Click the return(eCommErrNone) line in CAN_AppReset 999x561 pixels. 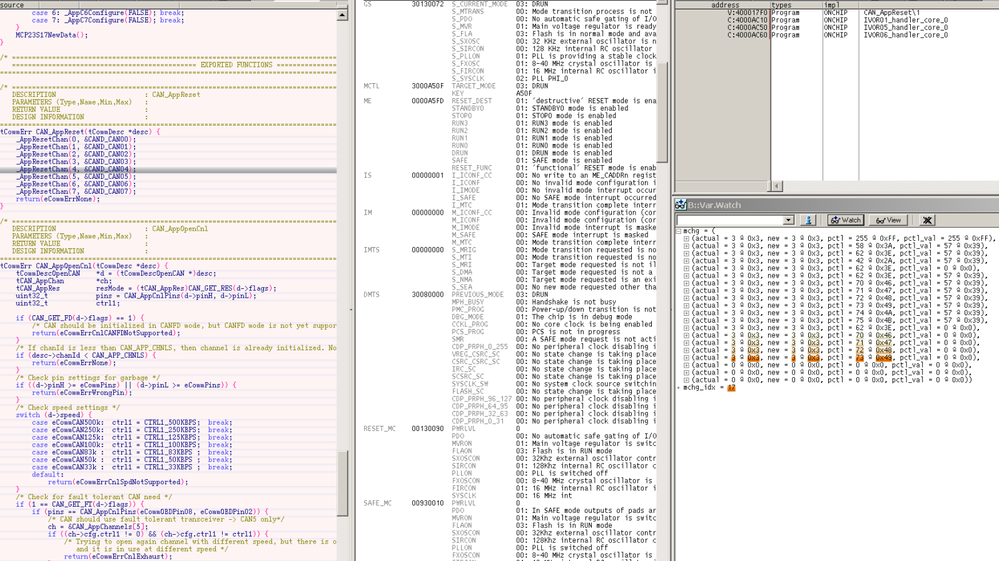(x=58, y=199)
